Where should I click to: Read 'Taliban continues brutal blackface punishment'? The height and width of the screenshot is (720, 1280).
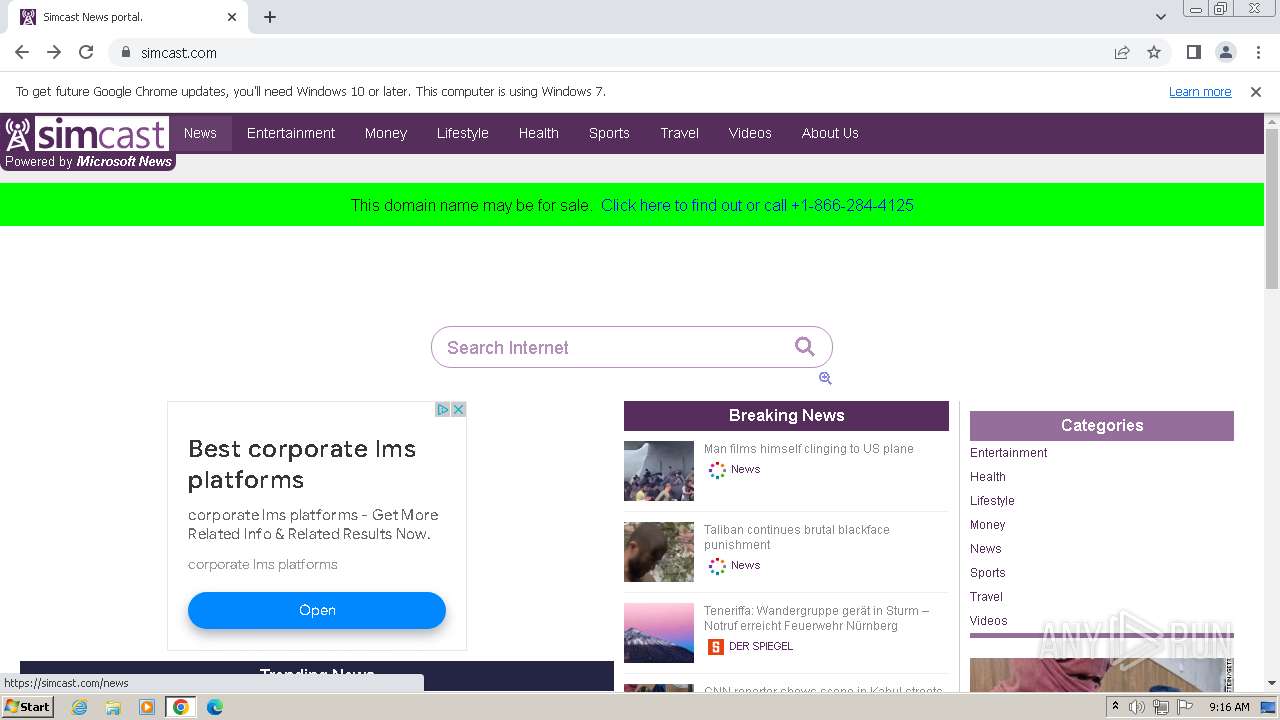click(x=797, y=537)
